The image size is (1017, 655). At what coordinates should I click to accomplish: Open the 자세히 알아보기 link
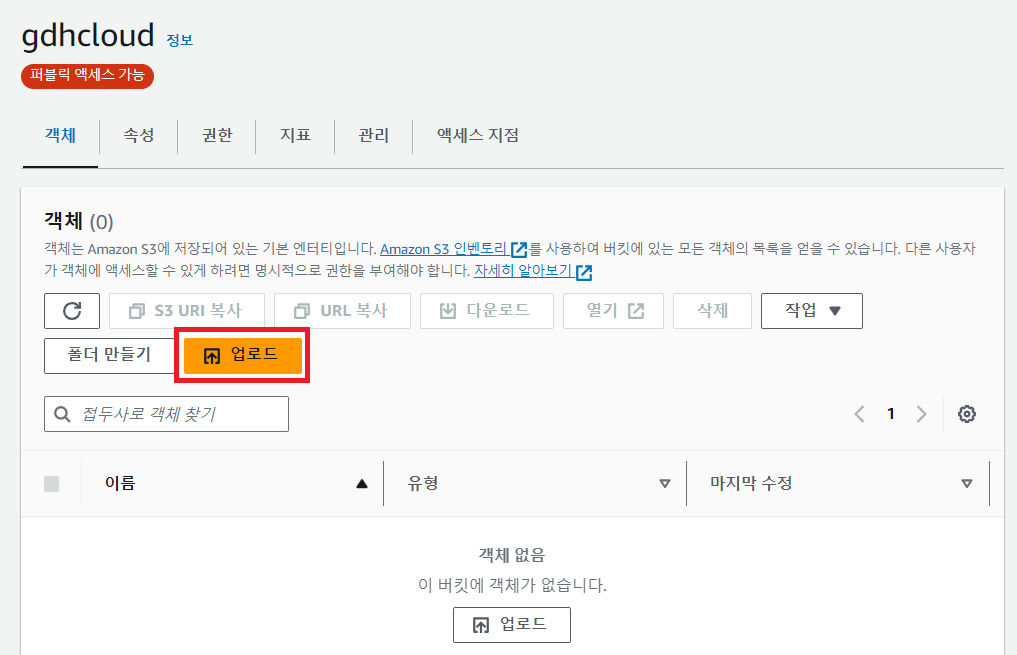point(532,271)
